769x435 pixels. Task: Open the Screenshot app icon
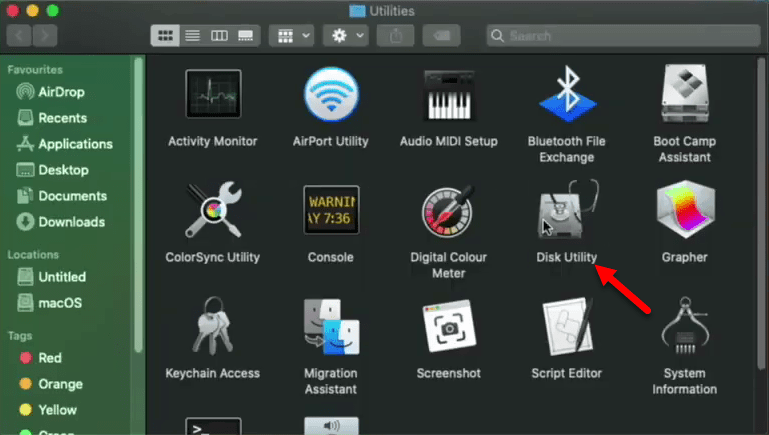[x=449, y=326]
